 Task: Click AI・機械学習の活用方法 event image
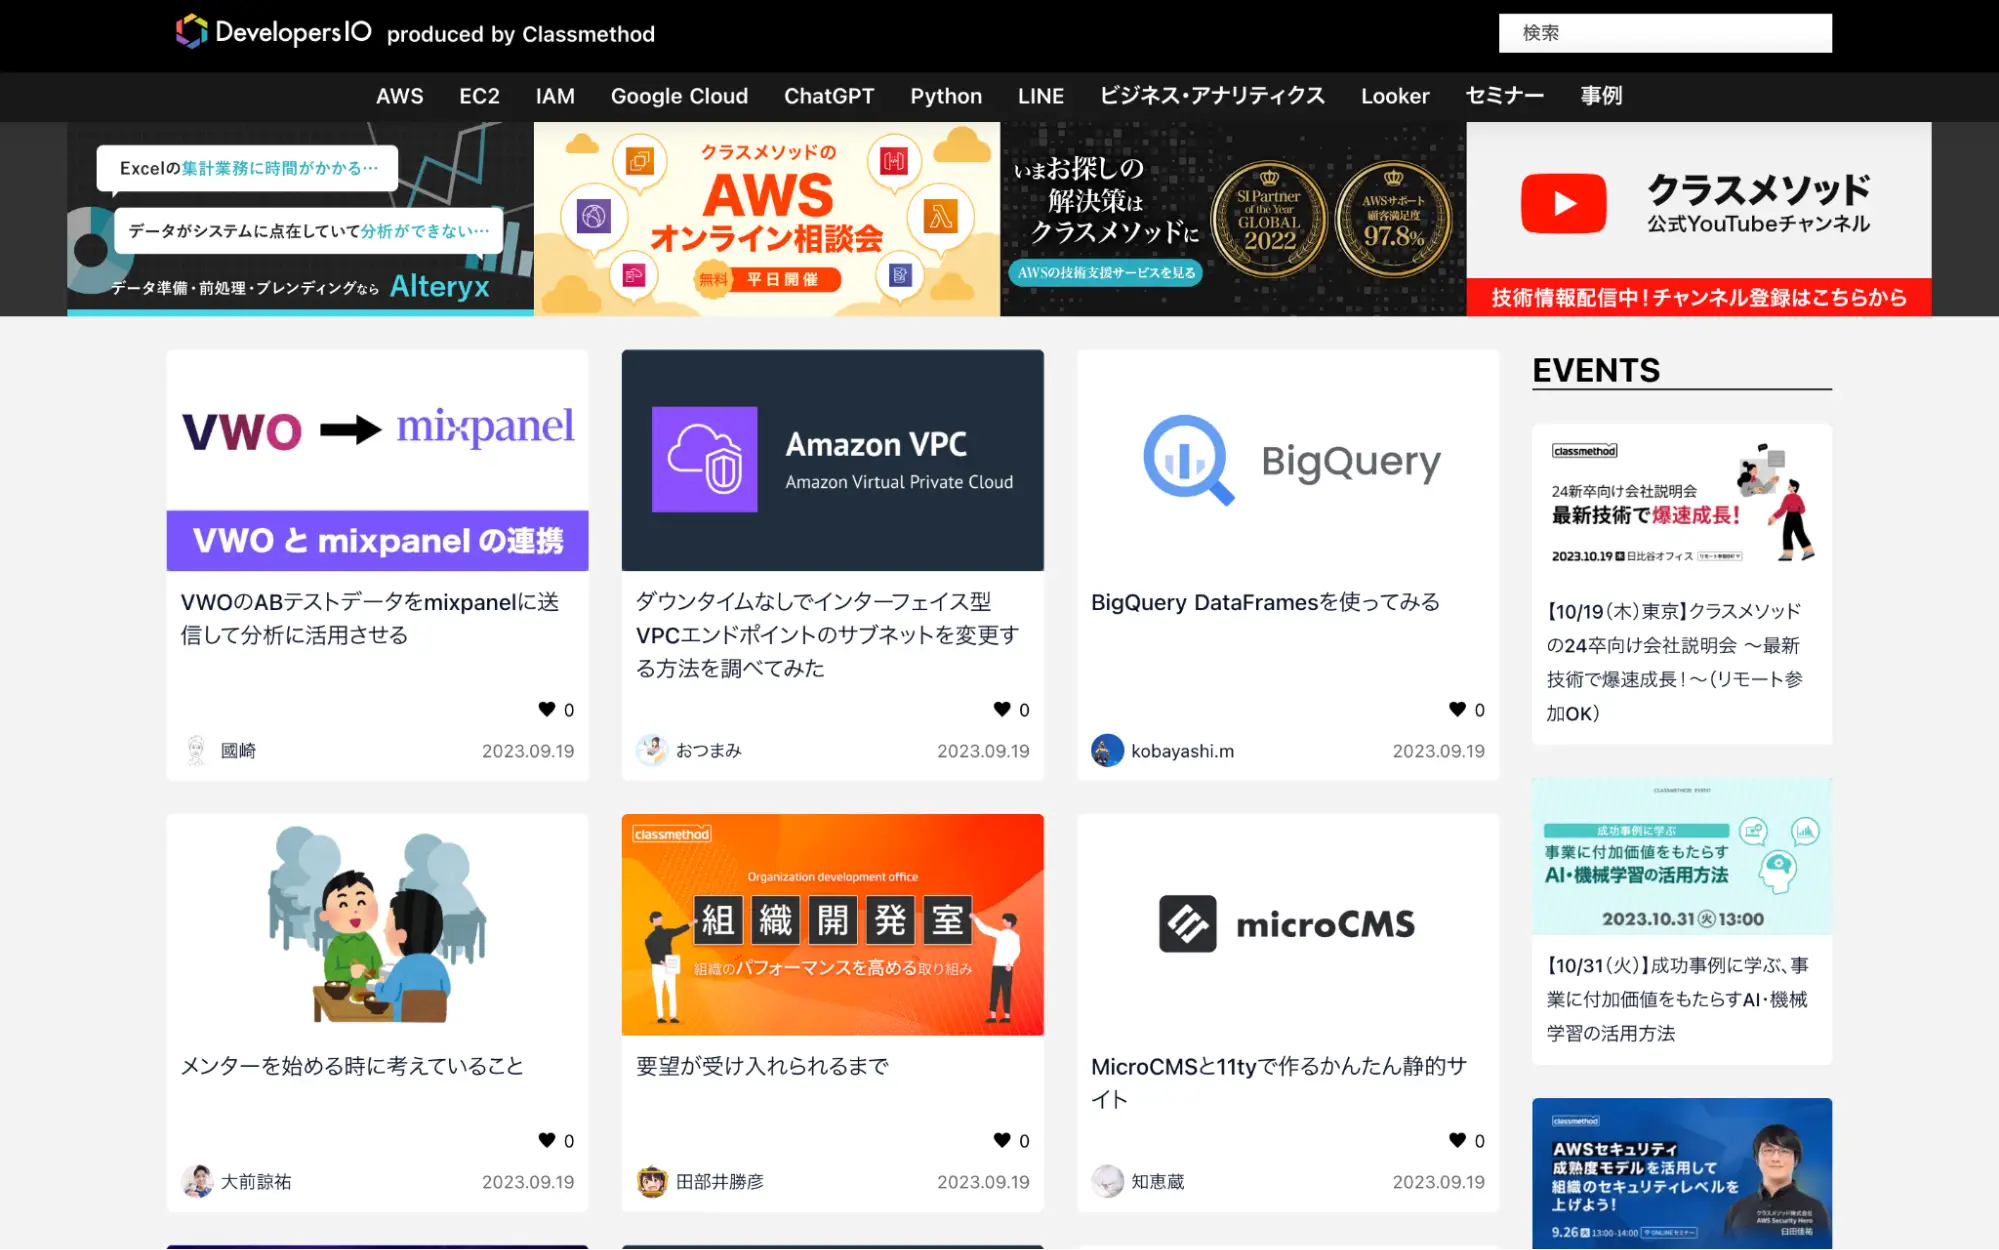(1682, 856)
